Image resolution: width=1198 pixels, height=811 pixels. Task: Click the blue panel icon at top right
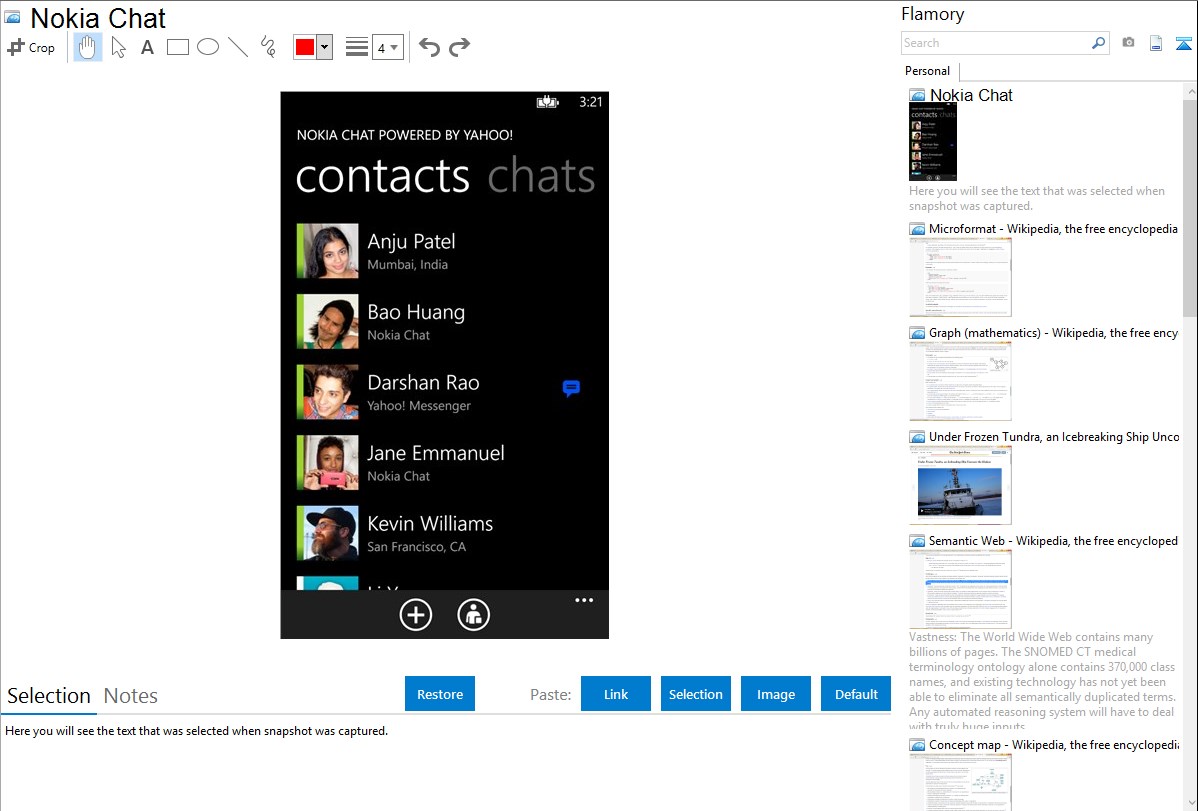[1183, 43]
